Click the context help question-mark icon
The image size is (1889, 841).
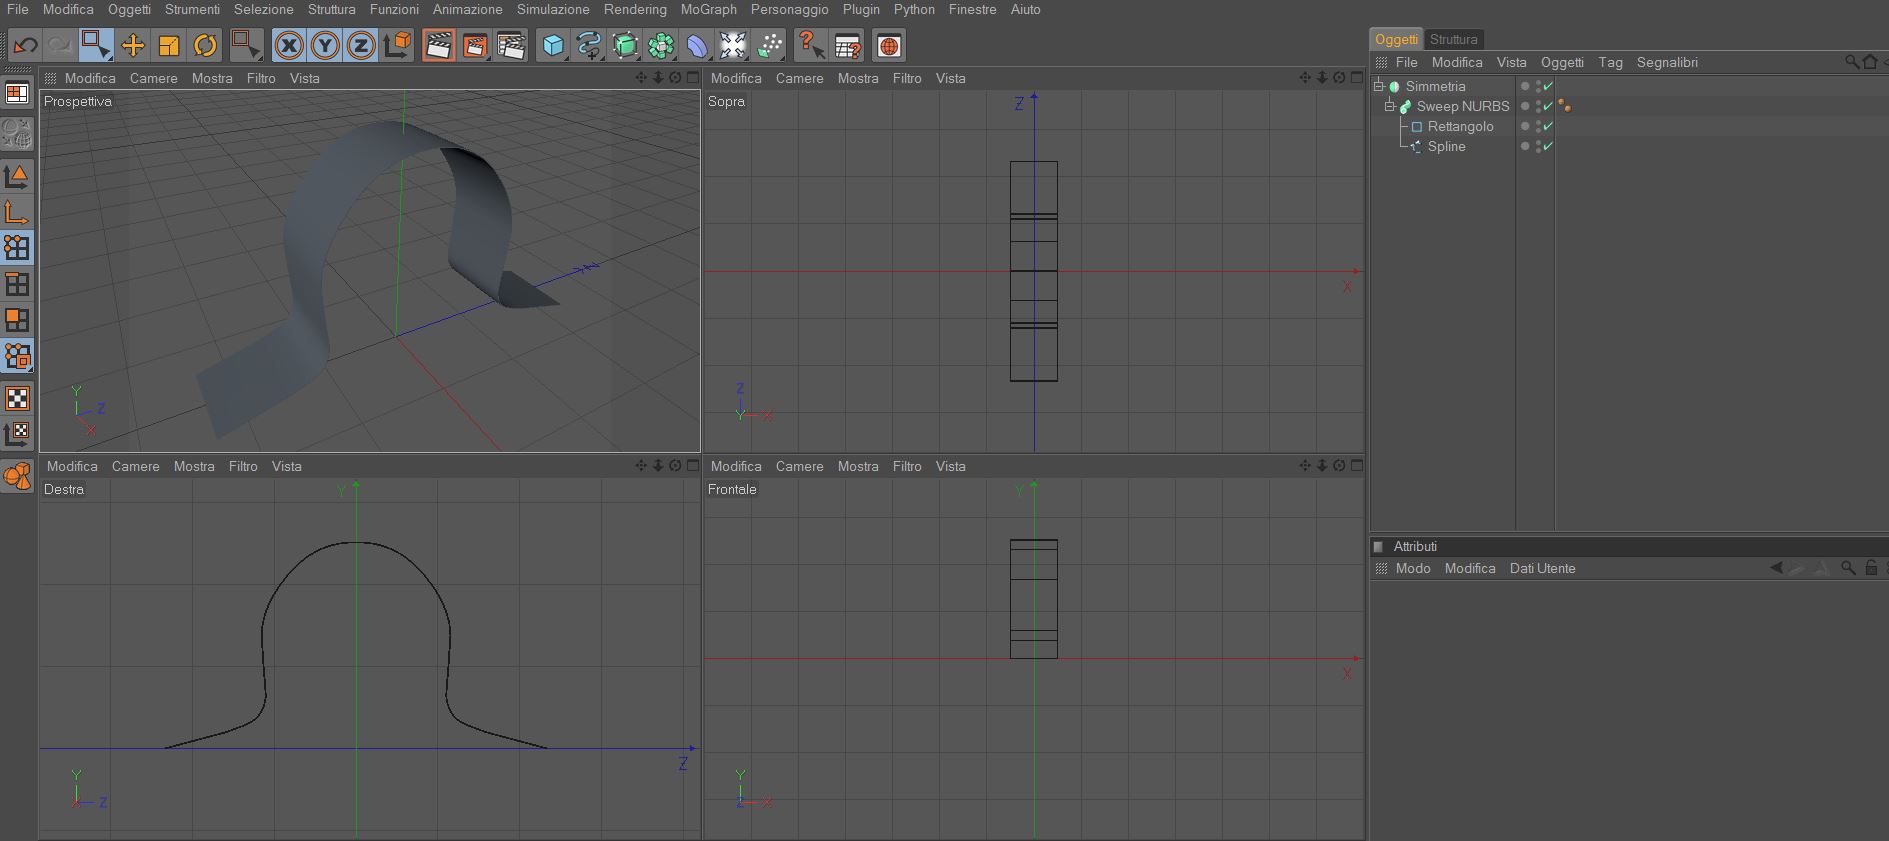click(811, 45)
